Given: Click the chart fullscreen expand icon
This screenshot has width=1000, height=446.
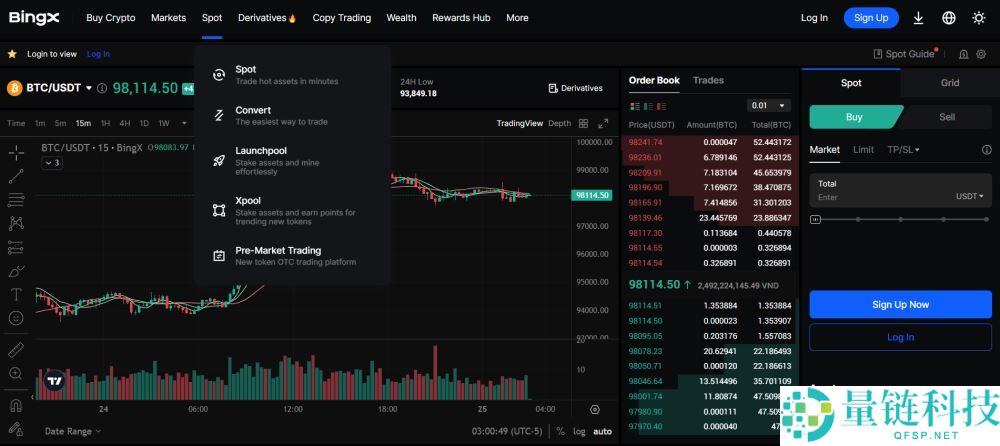Looking at the screenshot, I should click(603, 123).
